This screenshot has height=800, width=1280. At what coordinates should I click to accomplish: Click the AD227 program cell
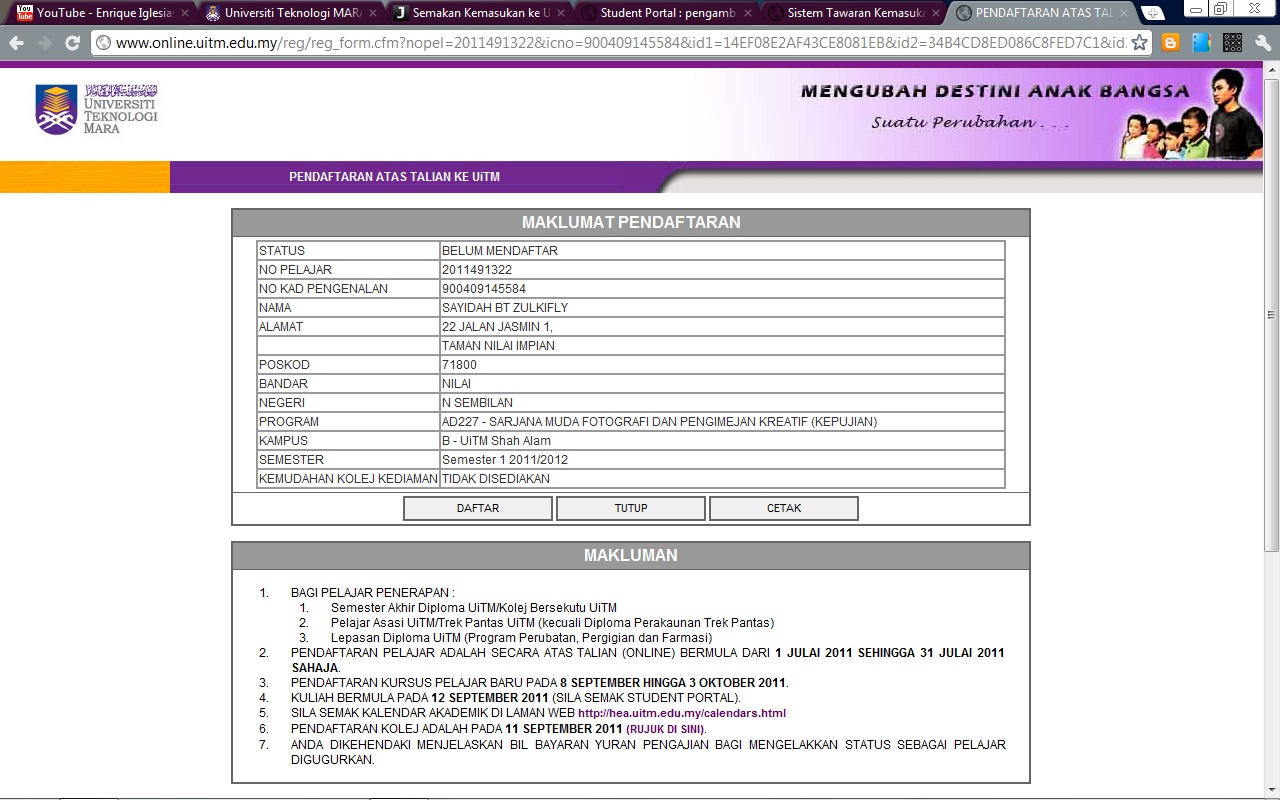[722, 422]
